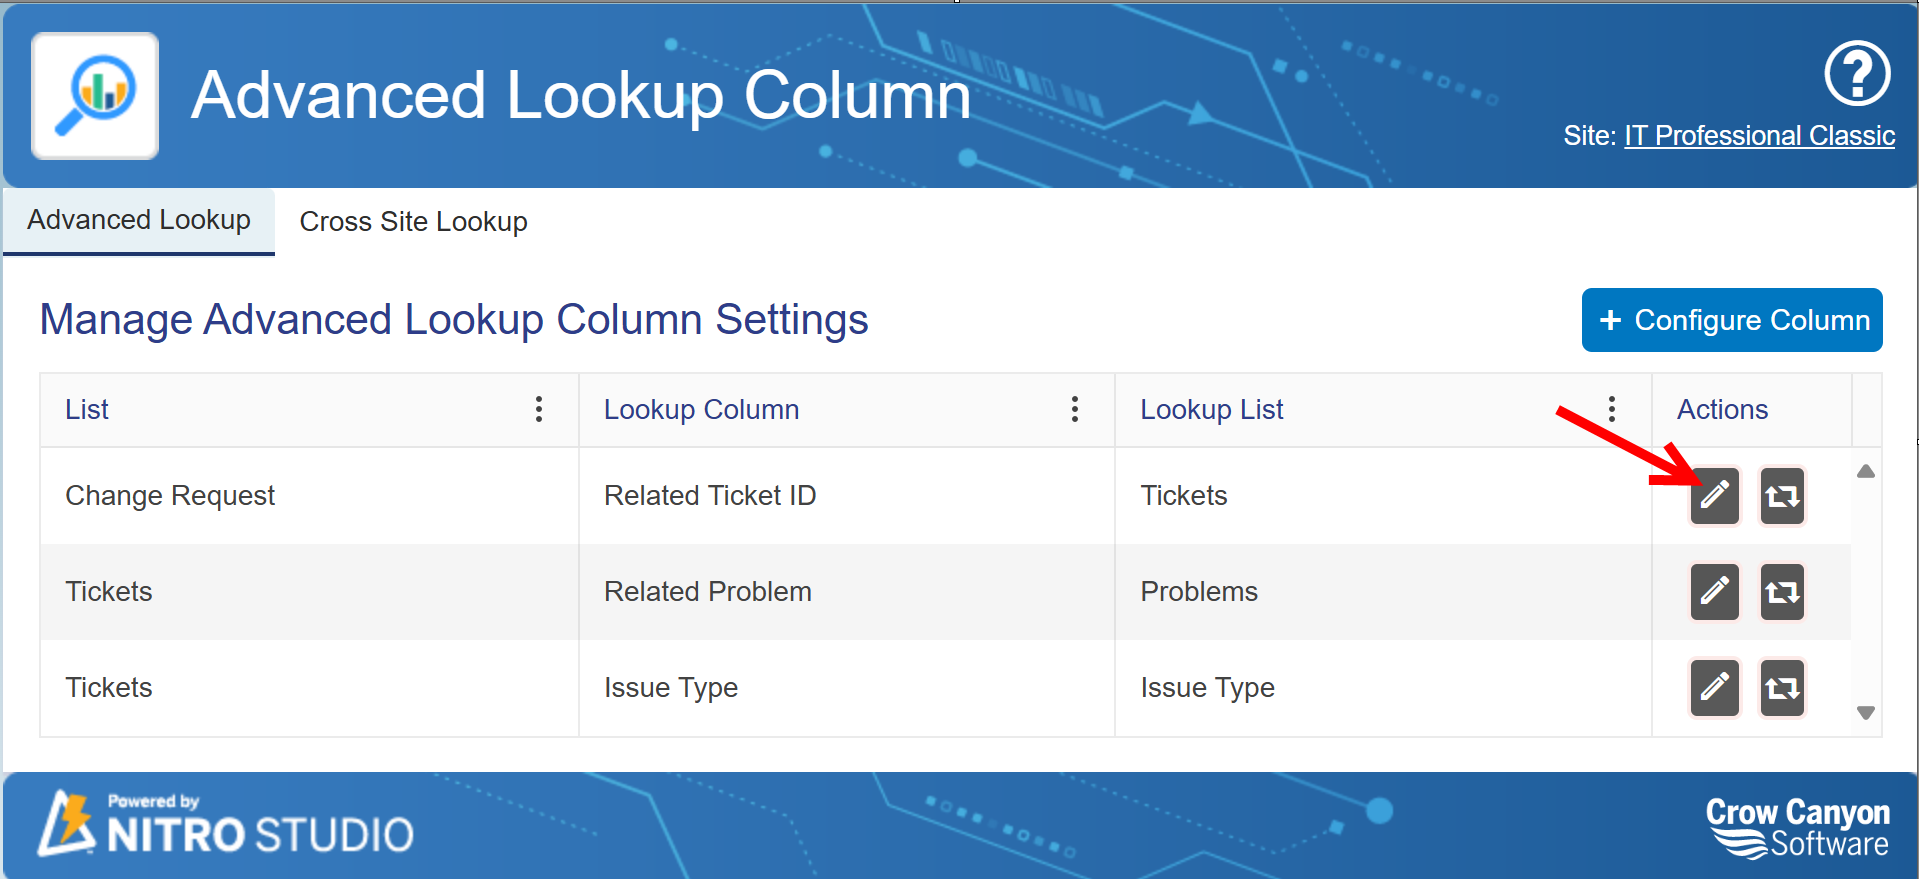Click the sync icon in Issue Type row
Viewport: 1919px width, 879px height.
point(1782,687)
